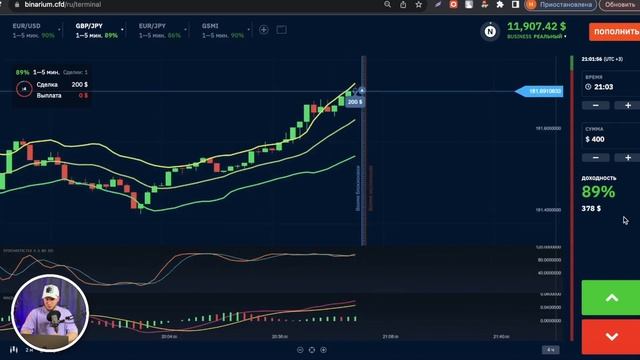Switch to the GBP/JPY asset tab
The image size is (640, 360).
(x=96, y=31)
